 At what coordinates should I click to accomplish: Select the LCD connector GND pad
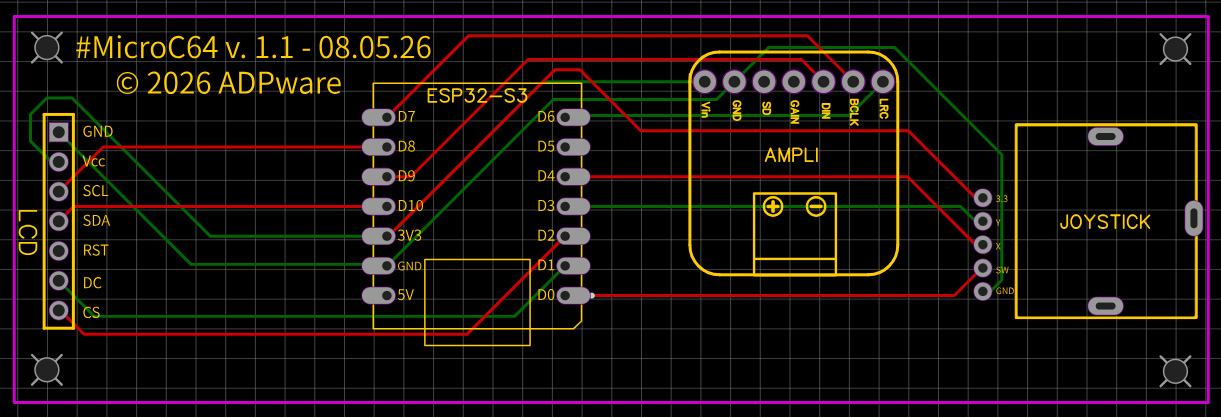(59, 131)
